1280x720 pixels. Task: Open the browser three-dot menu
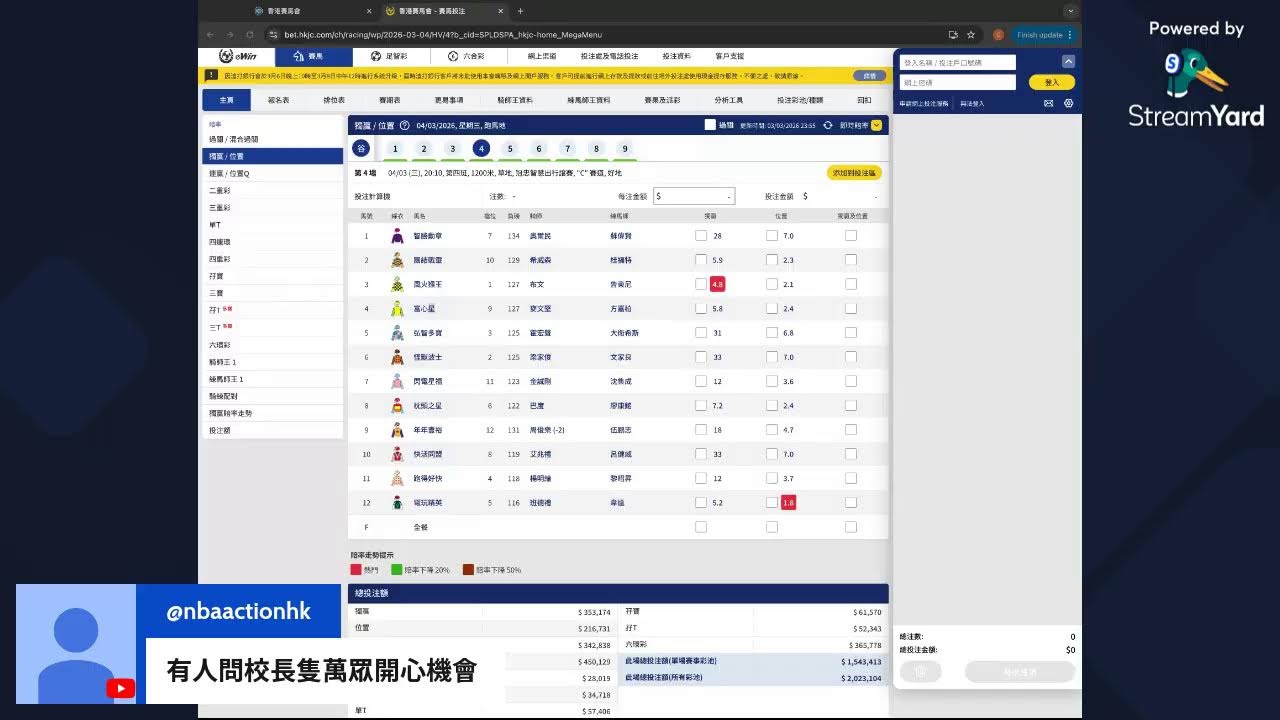coord(1070,35)
